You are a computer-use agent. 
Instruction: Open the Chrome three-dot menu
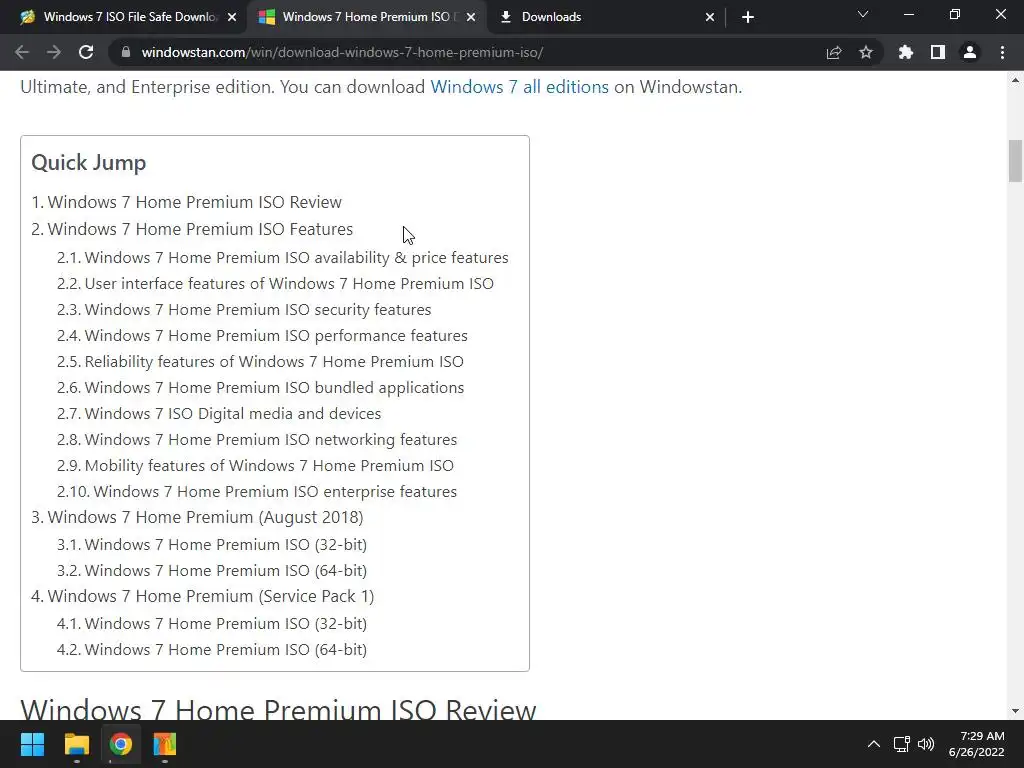1002,52
